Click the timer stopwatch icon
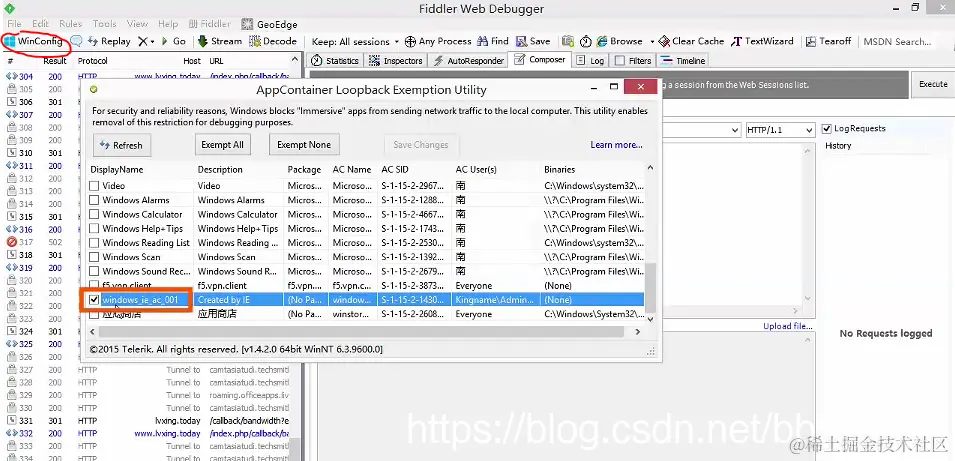Viewport: 955px width, 461px height. click(x=585, y=41)
